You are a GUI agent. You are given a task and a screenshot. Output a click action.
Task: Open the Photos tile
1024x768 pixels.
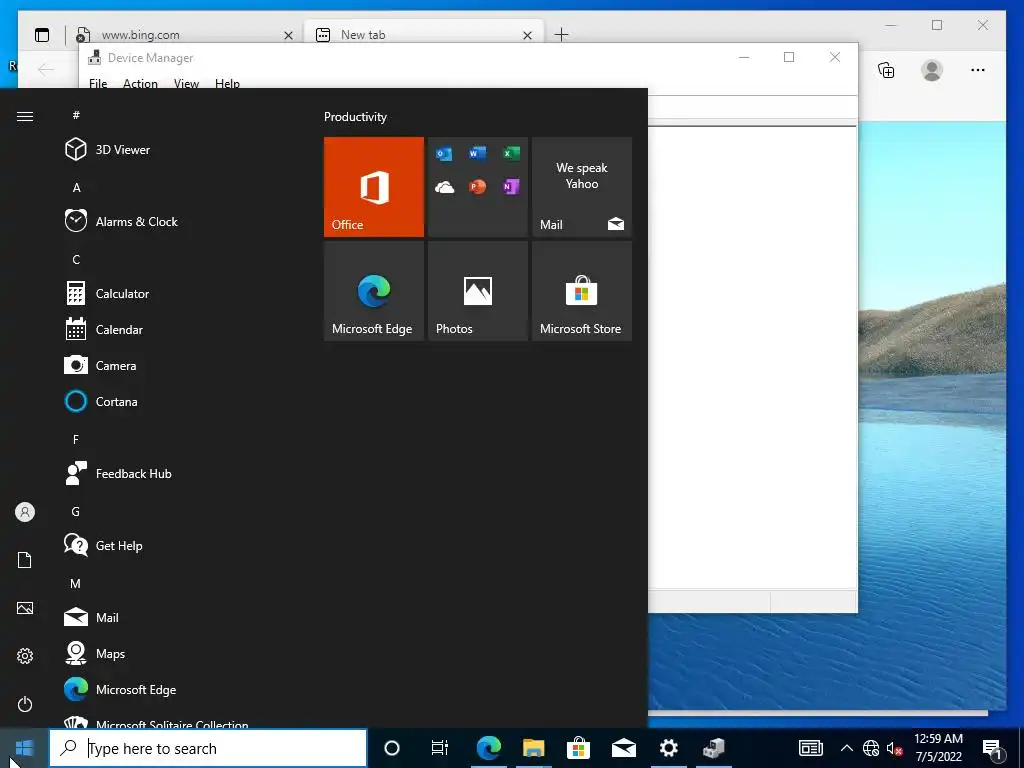point(477,291)
